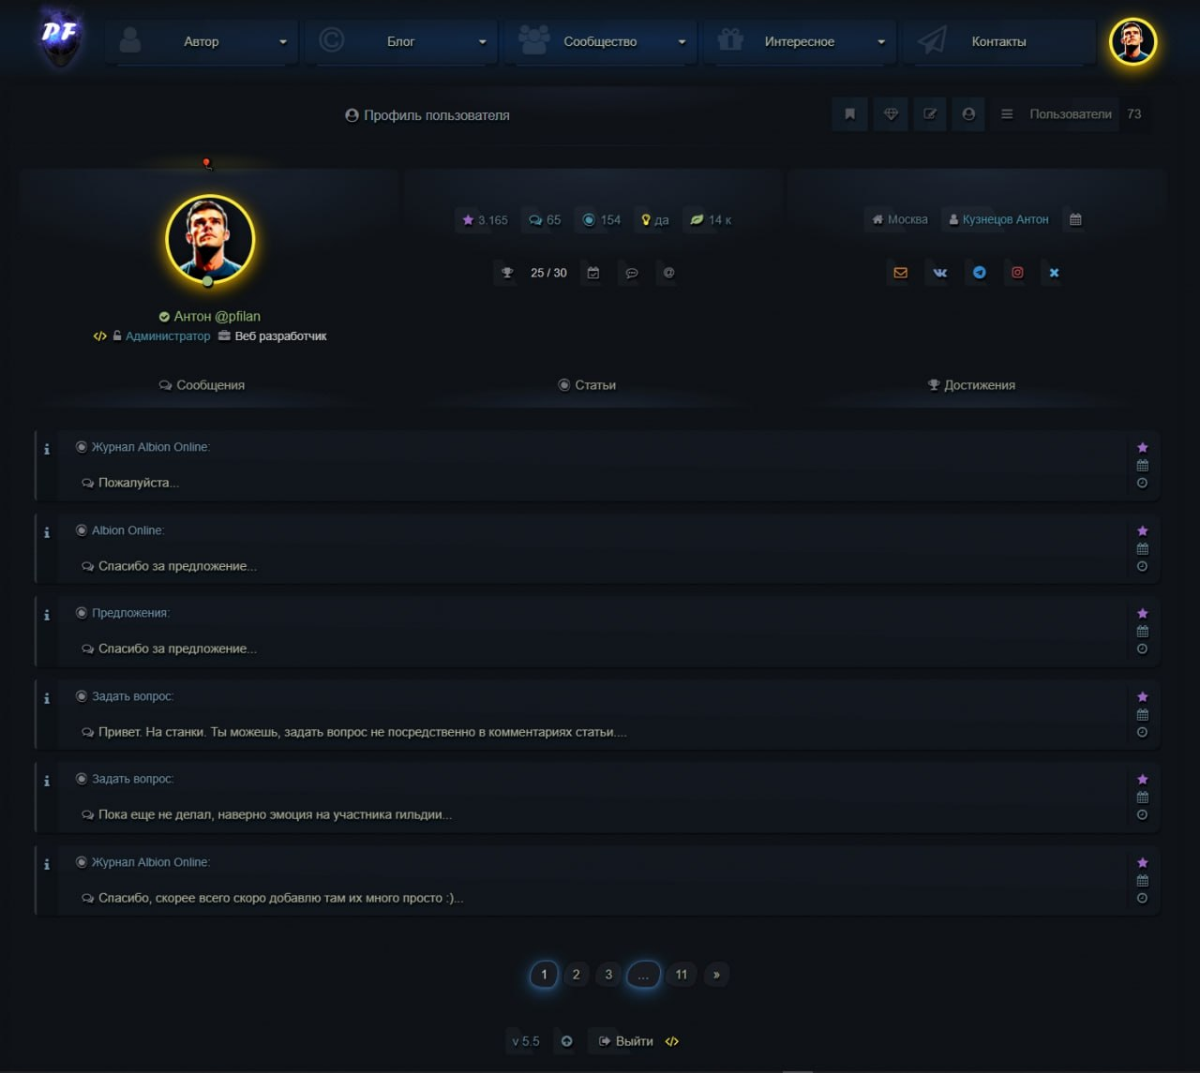Click calendar icon next to Кузнецов Антон

pyautogui.click(x=1076, y=220)
